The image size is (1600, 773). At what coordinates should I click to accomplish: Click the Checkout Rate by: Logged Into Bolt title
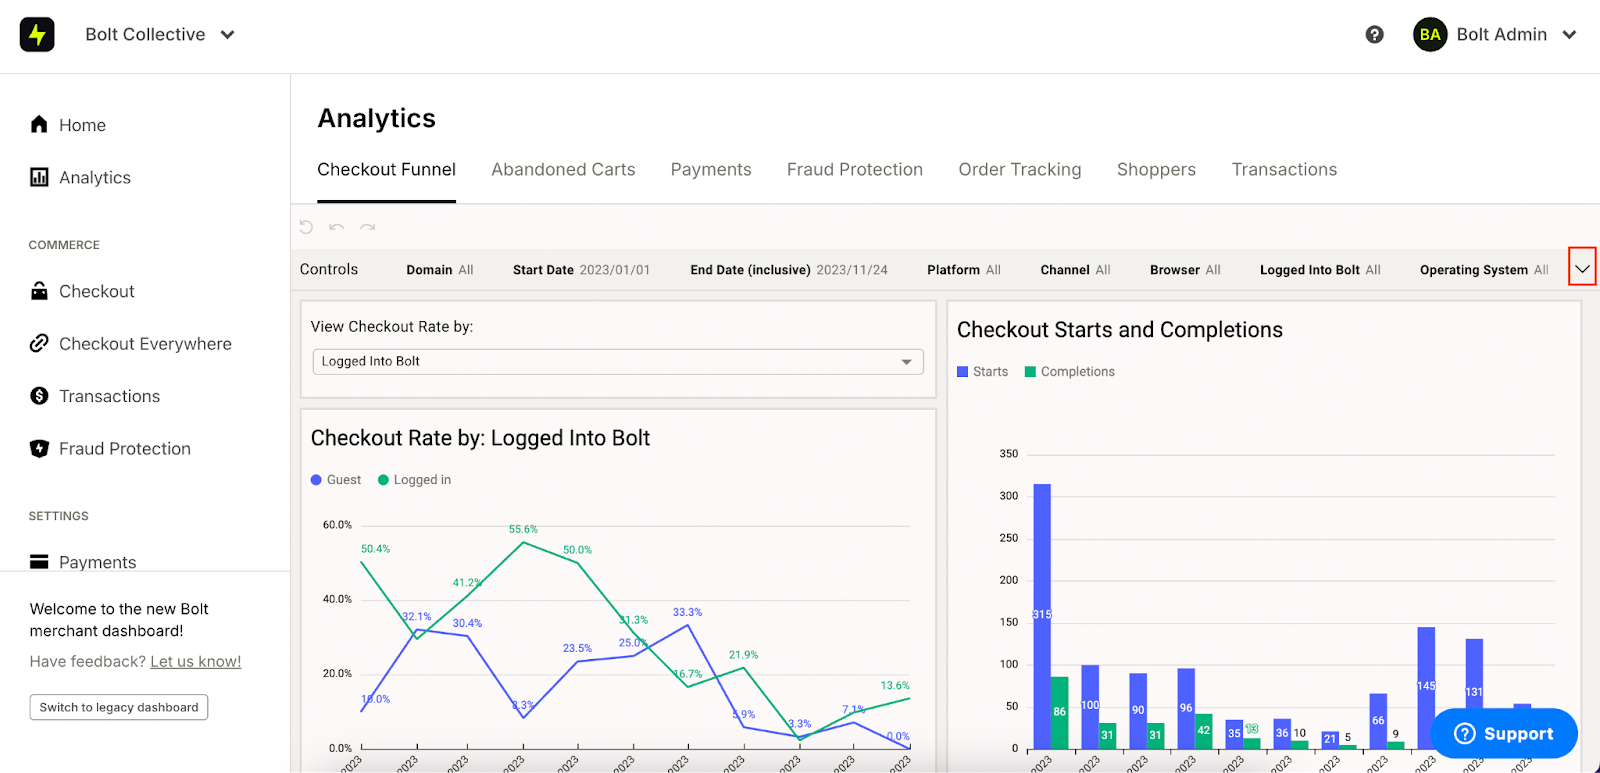[x=480, y=438]
